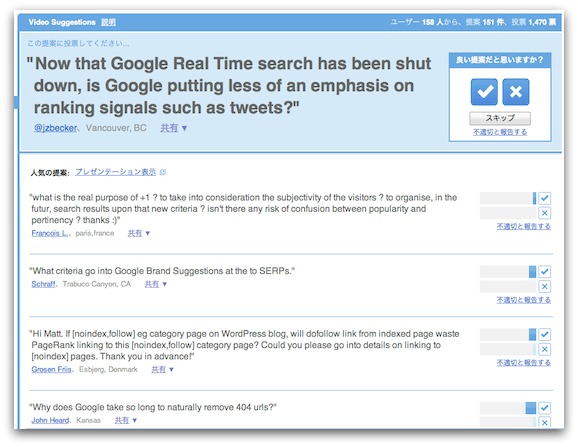Viewport: 578px width, 447px height.
Task: Vote yes with the large blue checkmark
Action: click(x=484, y=92)
